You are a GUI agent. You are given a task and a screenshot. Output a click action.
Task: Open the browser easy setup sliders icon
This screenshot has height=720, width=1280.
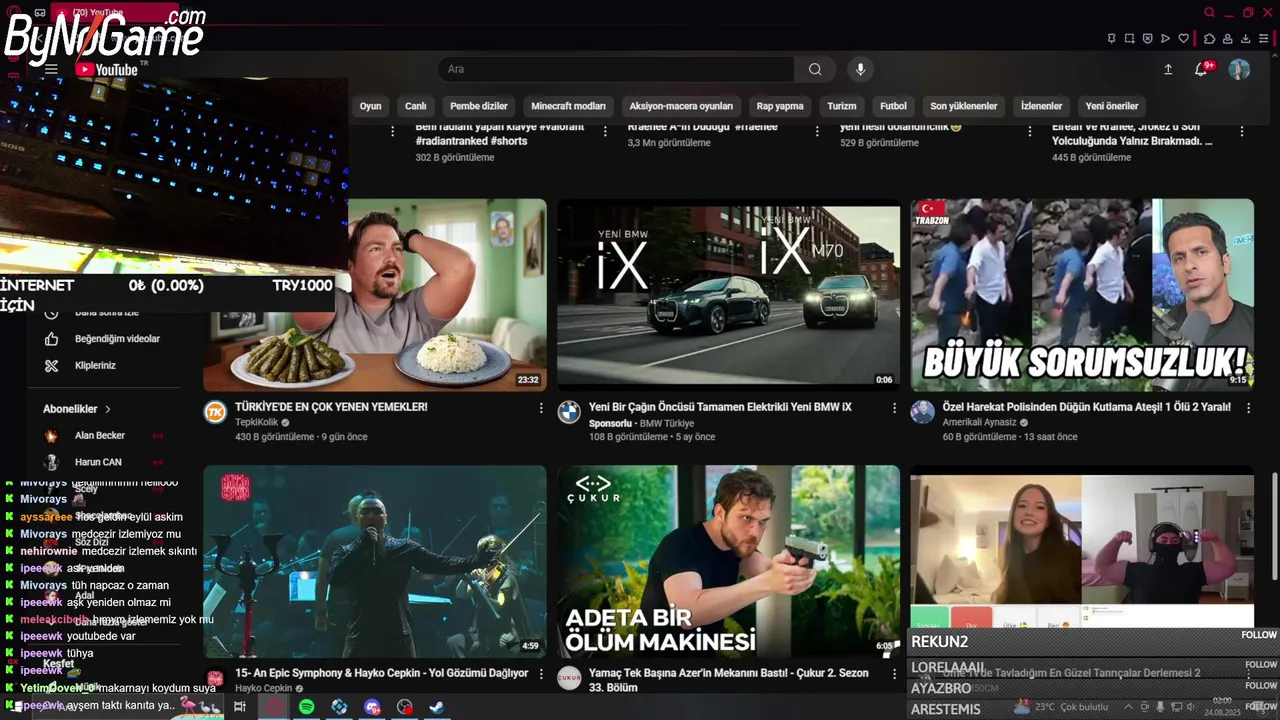pyautogui.click(x=1265, y=38)
